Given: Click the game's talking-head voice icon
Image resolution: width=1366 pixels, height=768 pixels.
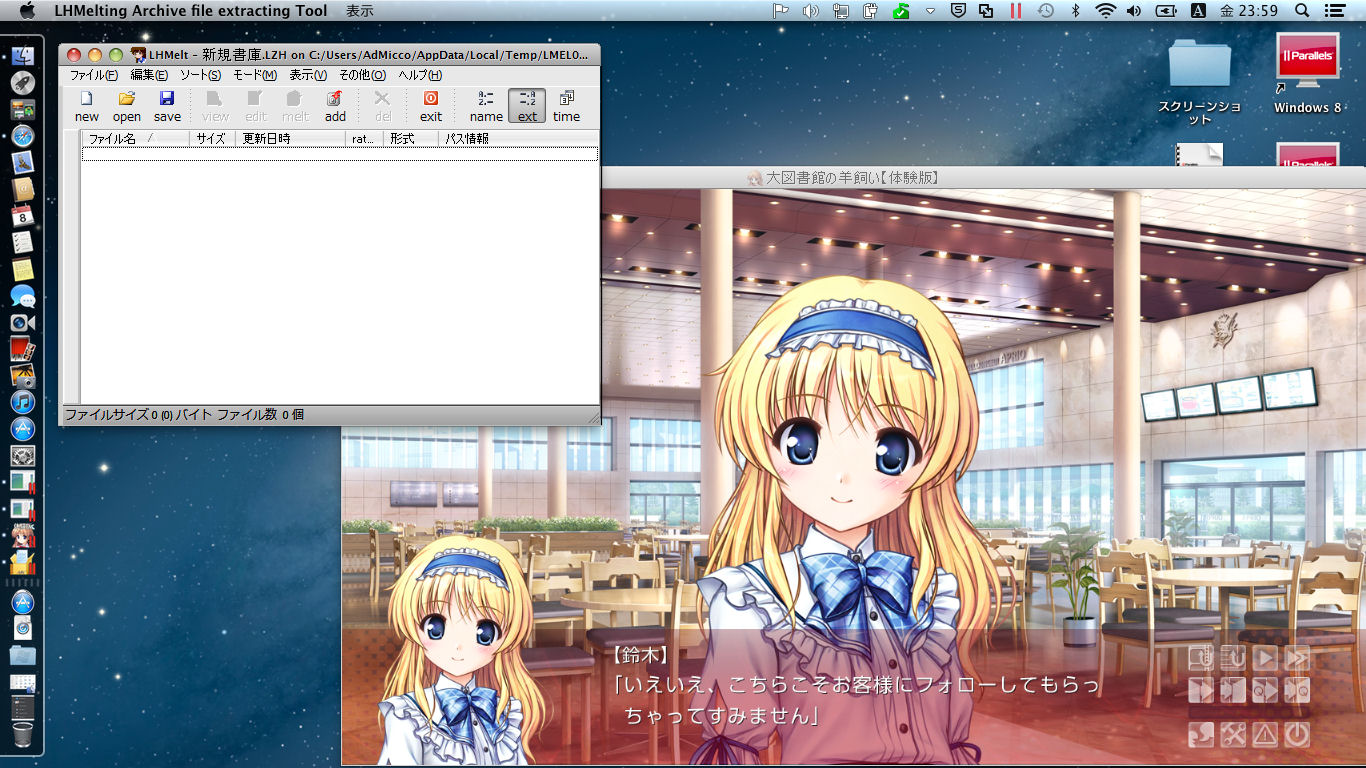Looking at the screenshot, I should [x=1201, y=735].
